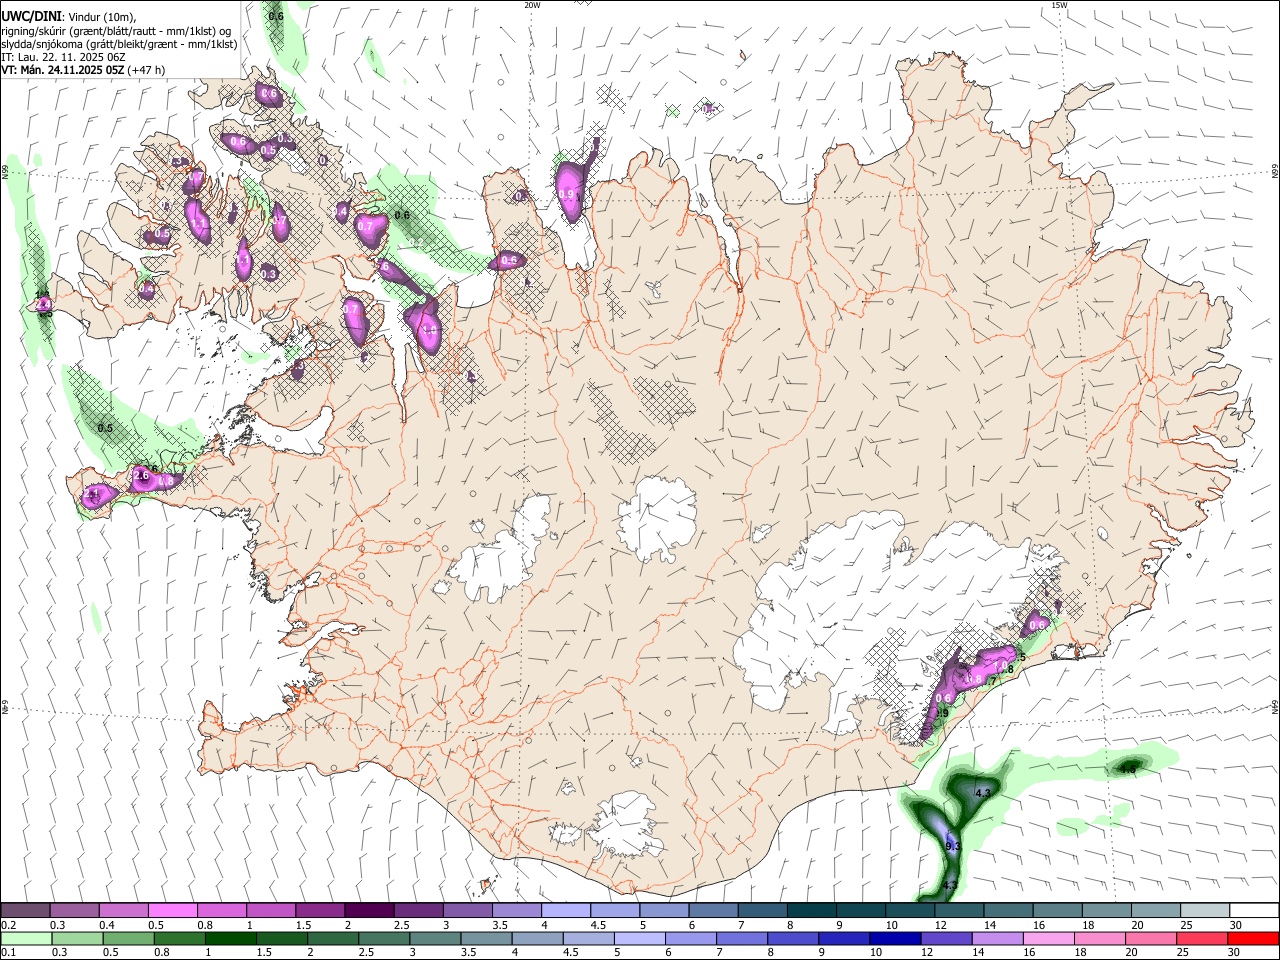1280x960 pixels.
Task: Click the dark mauve 0.2 snow legend swatch
Action: point(25,911)
